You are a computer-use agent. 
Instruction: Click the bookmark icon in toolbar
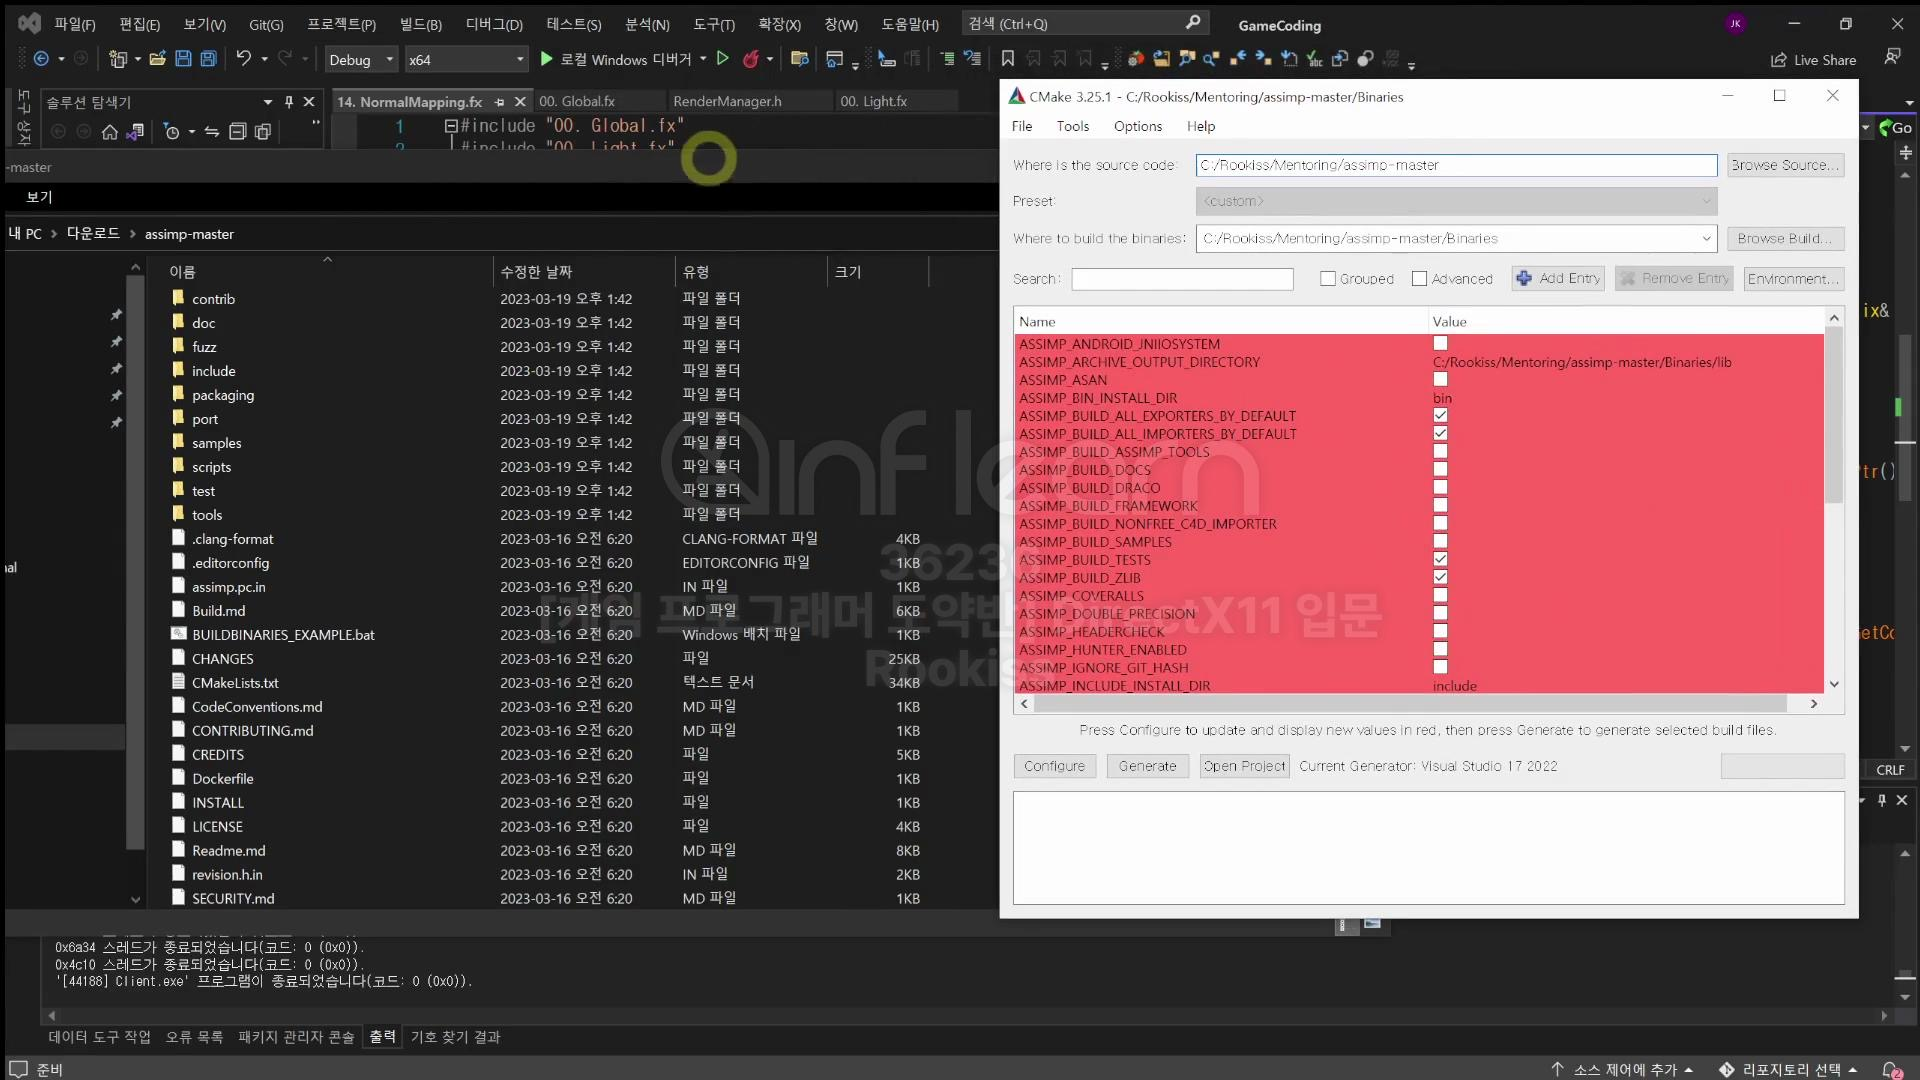tap(1007, 59)
